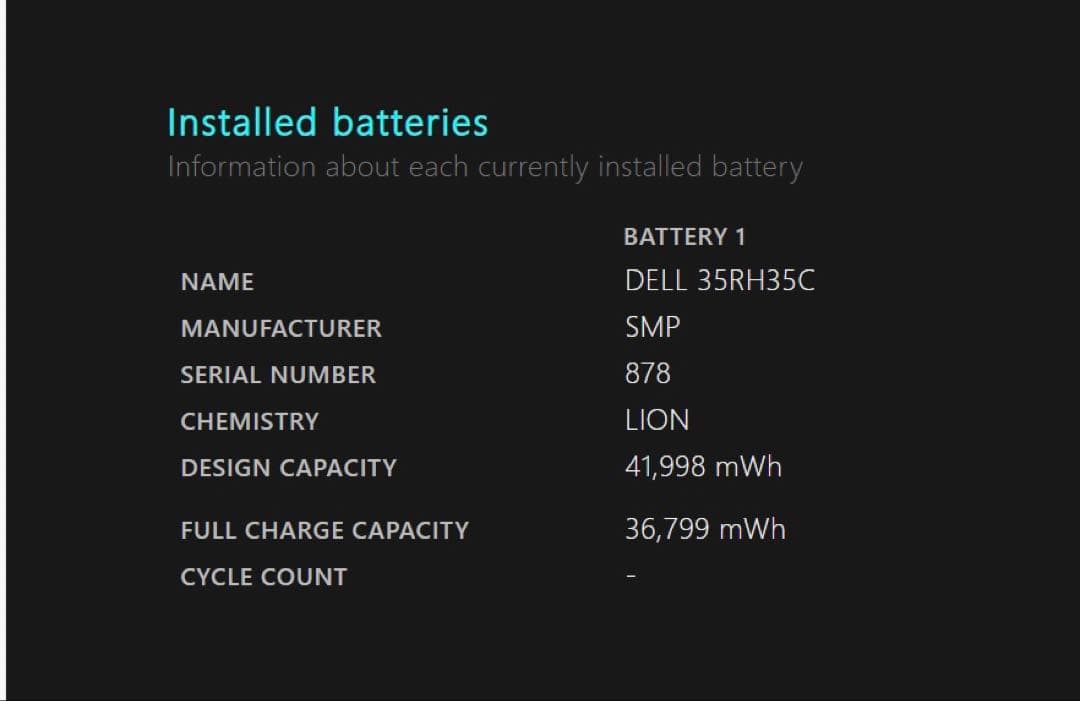Click the CYCLE COUNT row label

pos(263,577)
